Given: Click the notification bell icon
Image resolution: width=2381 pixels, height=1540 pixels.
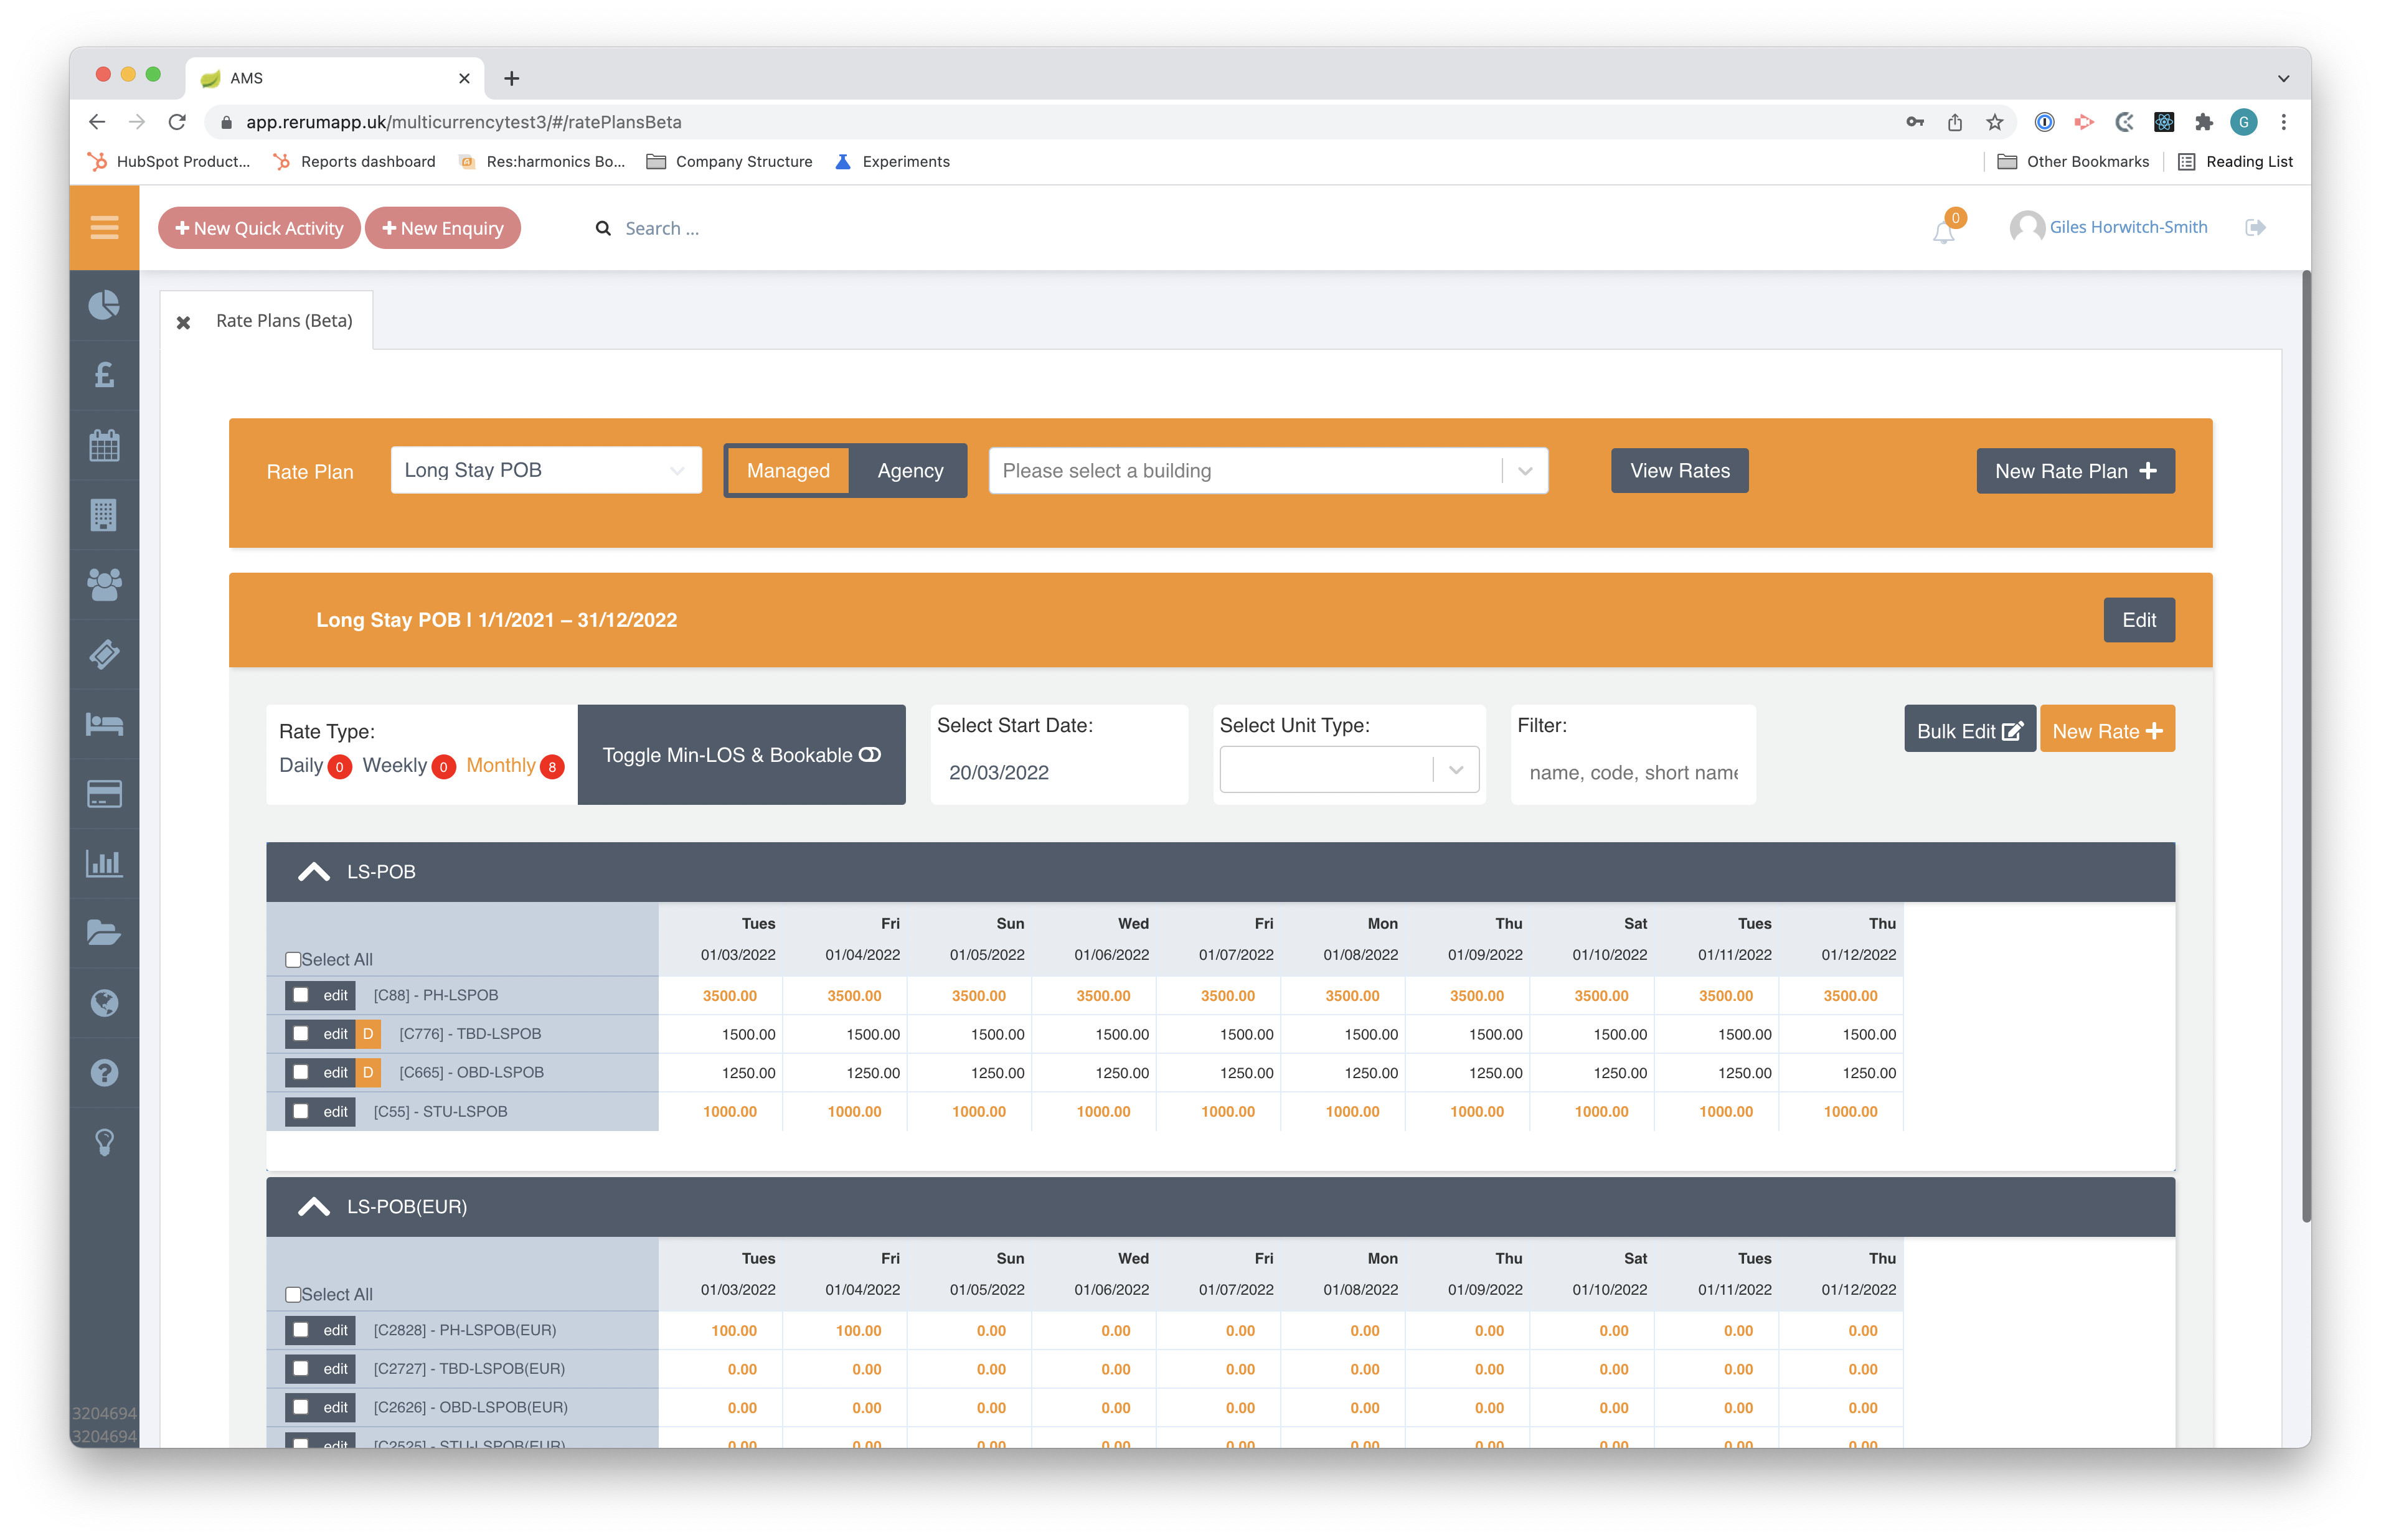Looking at the screenshot, I should click(x=1943, y=232).
